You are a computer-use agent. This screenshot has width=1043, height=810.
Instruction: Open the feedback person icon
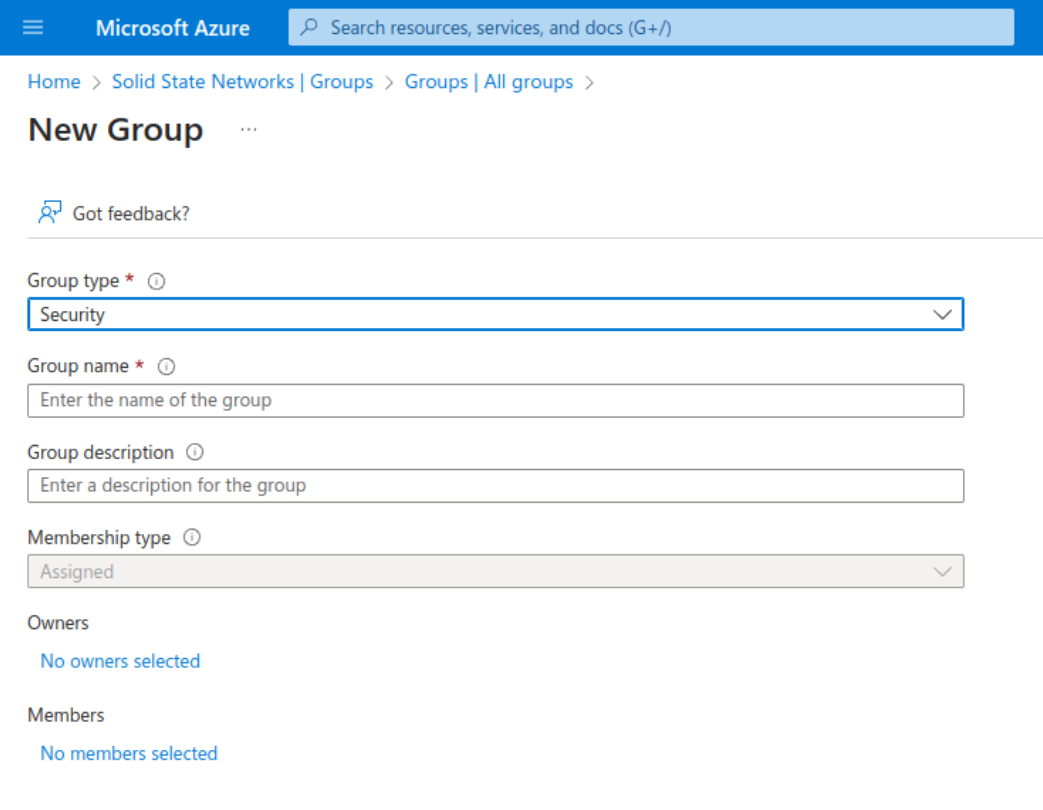click(x=50, y=212)
